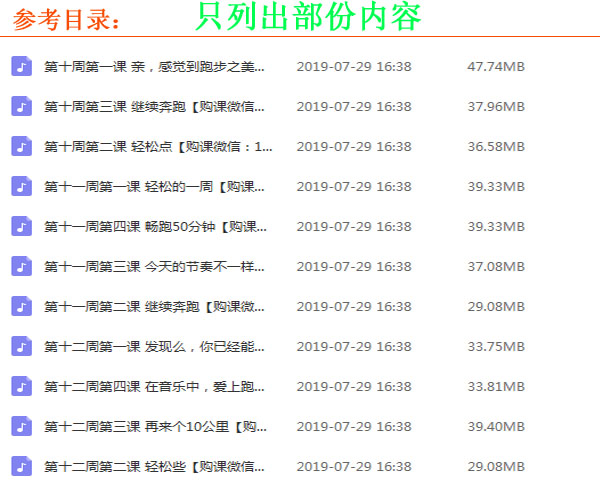Open the file 第十二周第三课 再来个10公里
This screenshot has width=600, height=489.
[155, 427]
